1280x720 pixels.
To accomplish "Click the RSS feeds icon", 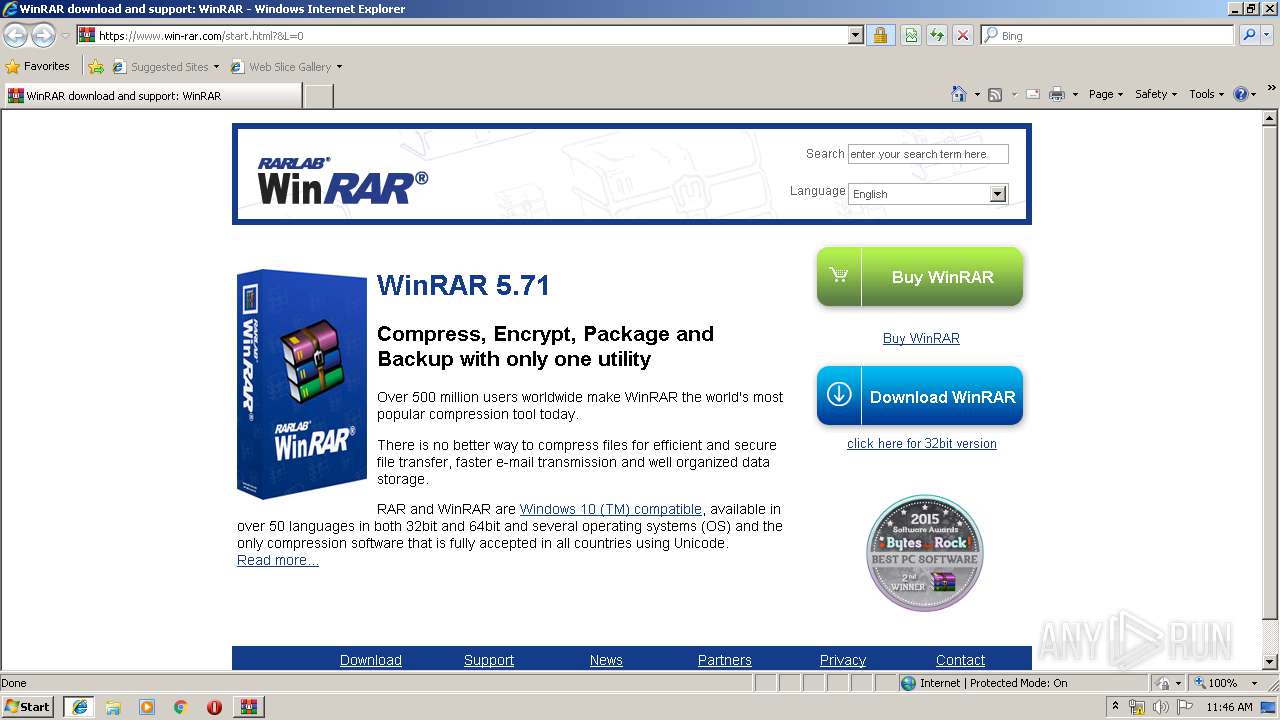I will [995, 94].
